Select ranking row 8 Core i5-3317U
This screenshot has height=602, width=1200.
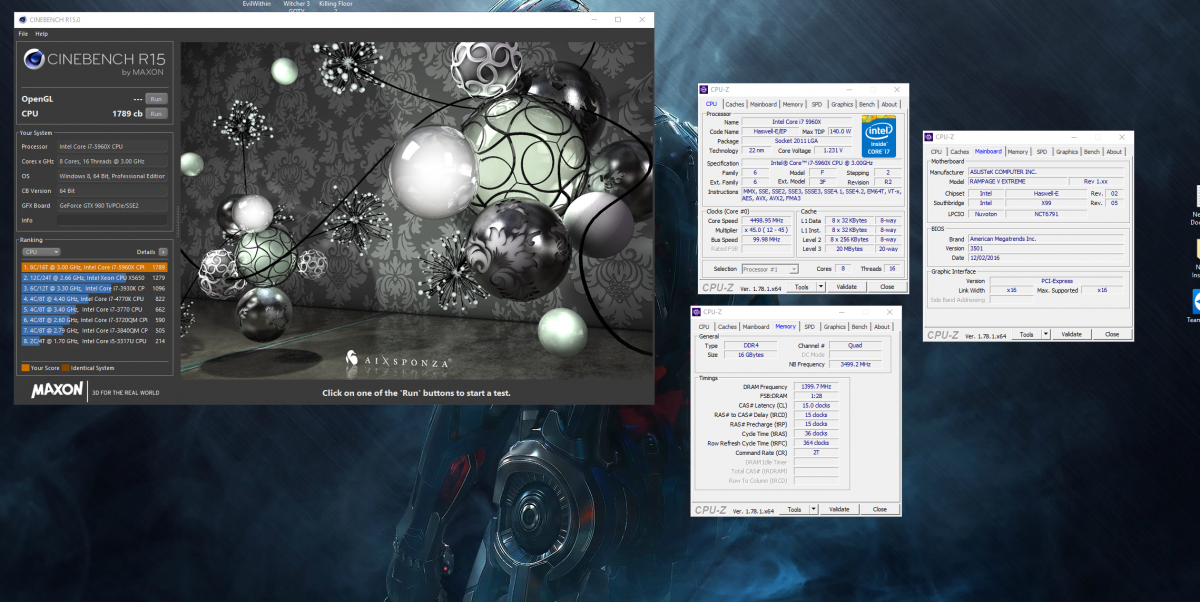tap(94, 341)
